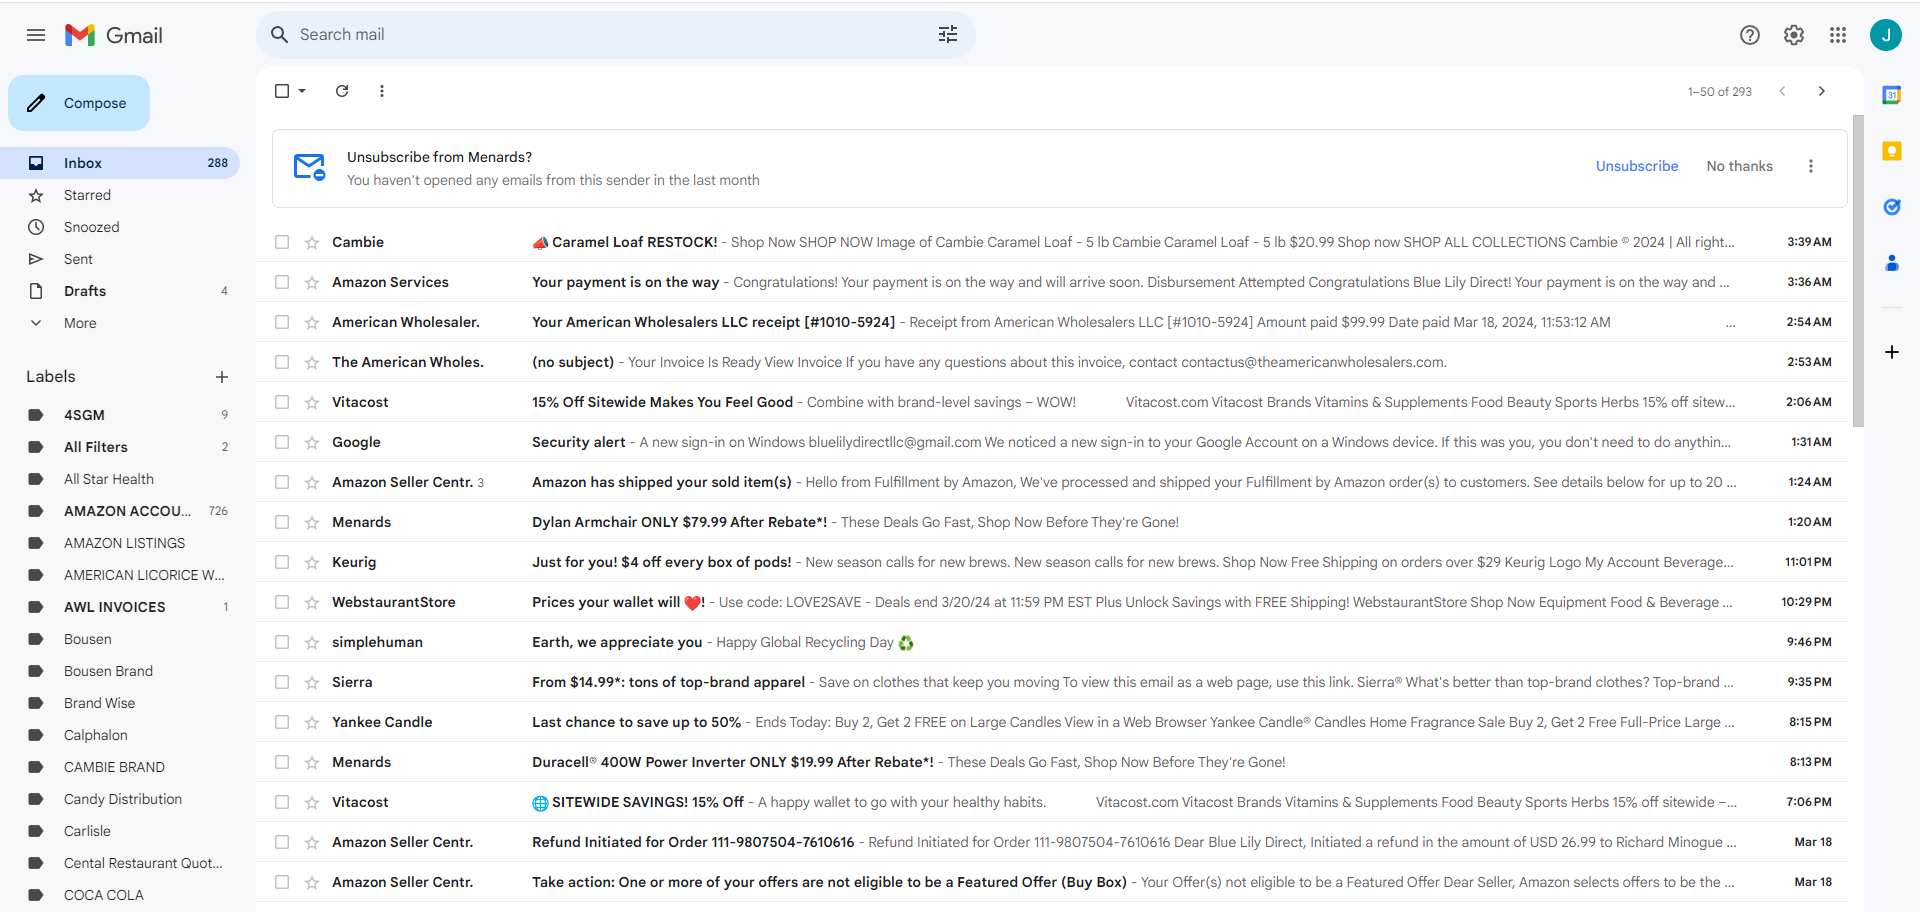Open Google Calendar side panel
Image resolution: width=1920 pixels, height=912 pixels.
tap(1892, 95)
